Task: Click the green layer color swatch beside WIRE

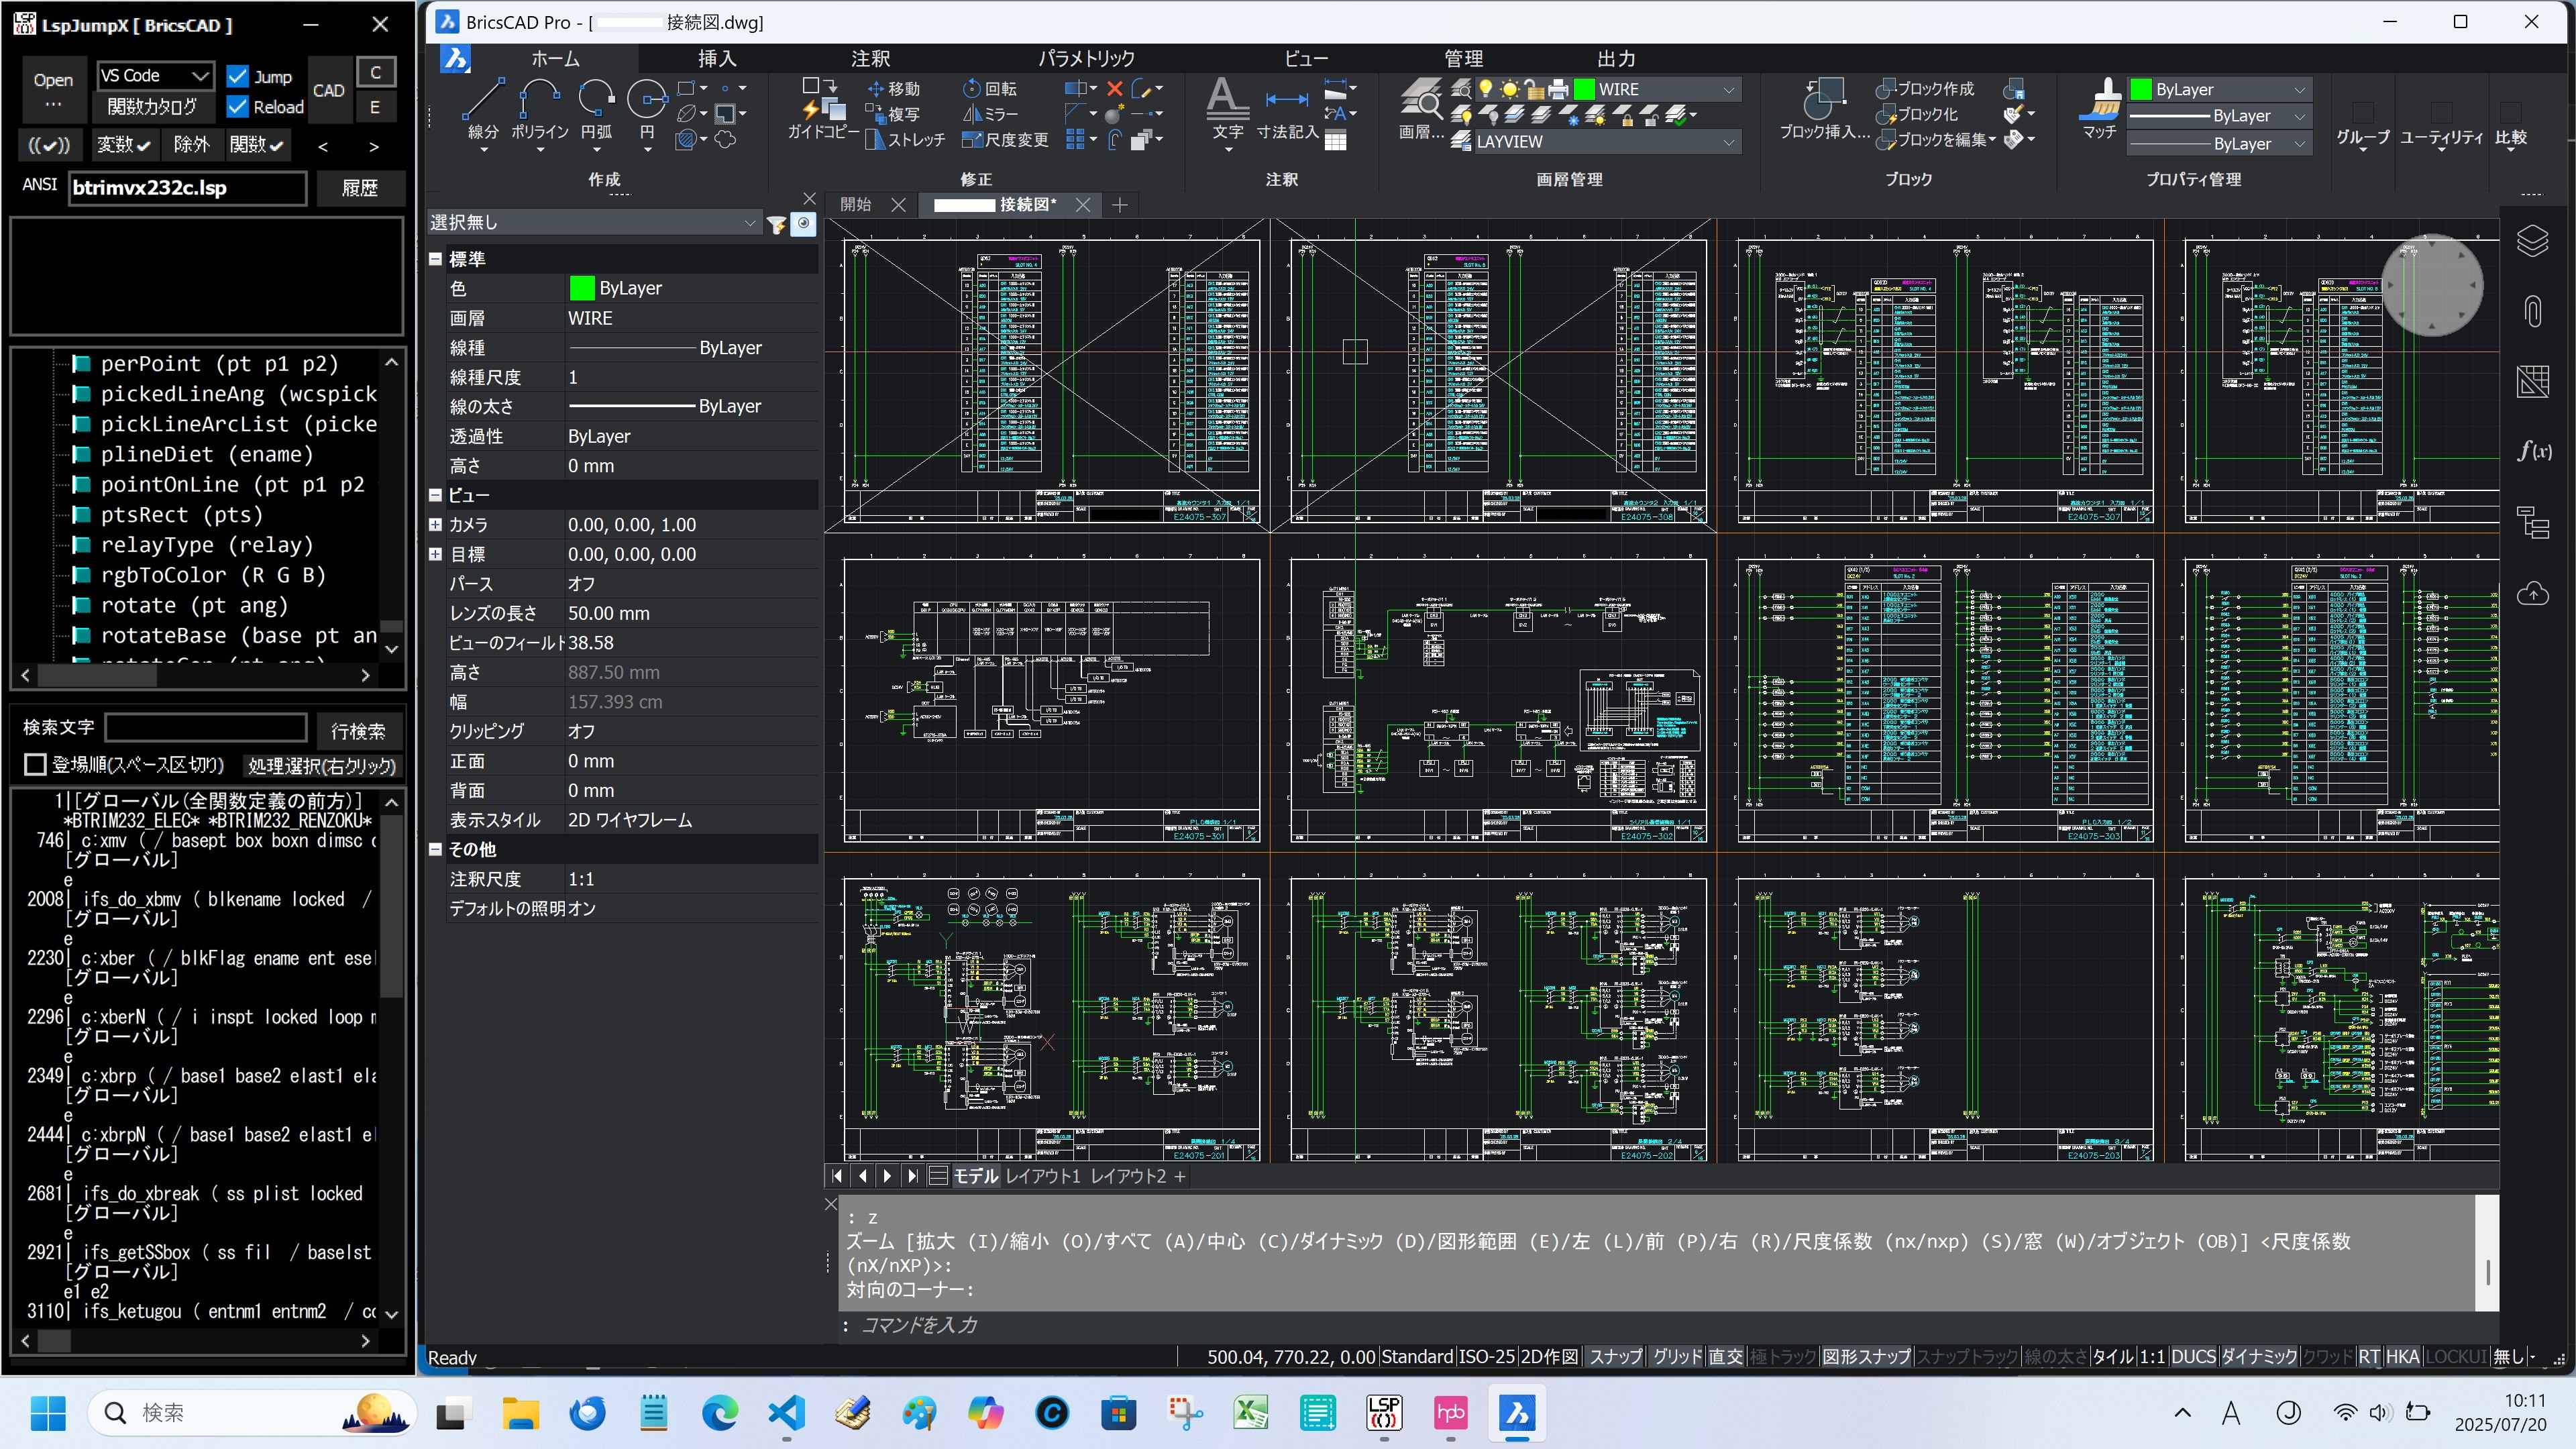Action: 1584,89
